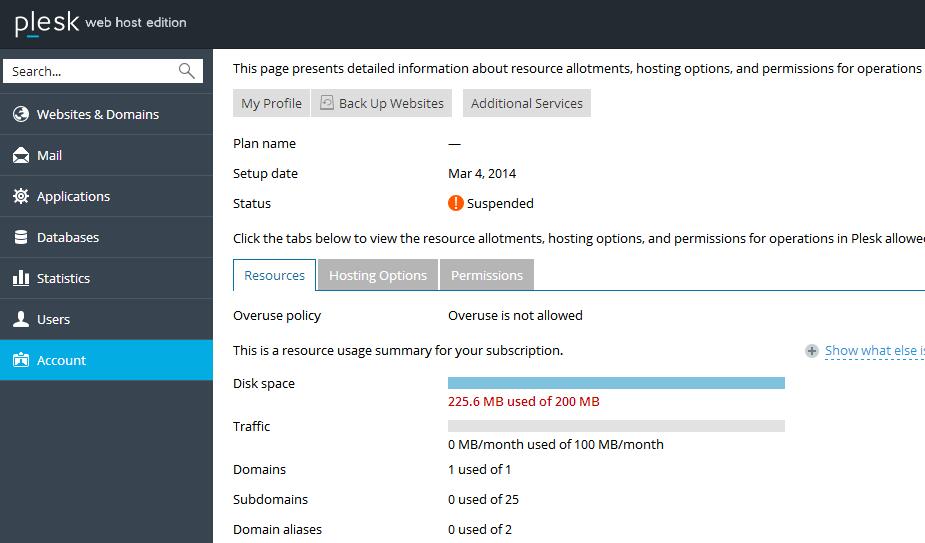Open Additional Services
The height and width of the screenshot is (543, 925).
[x=526, y=103]
